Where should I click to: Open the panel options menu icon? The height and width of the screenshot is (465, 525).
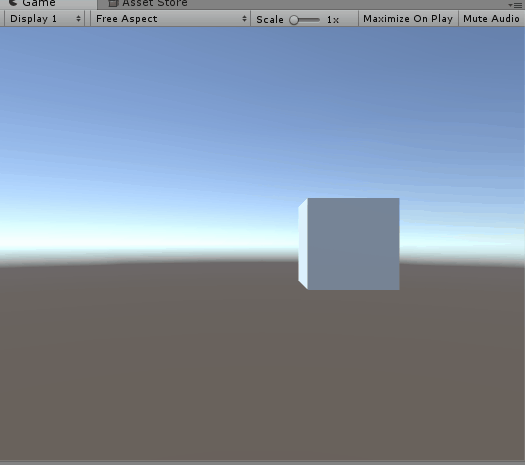tap(515, 5)
